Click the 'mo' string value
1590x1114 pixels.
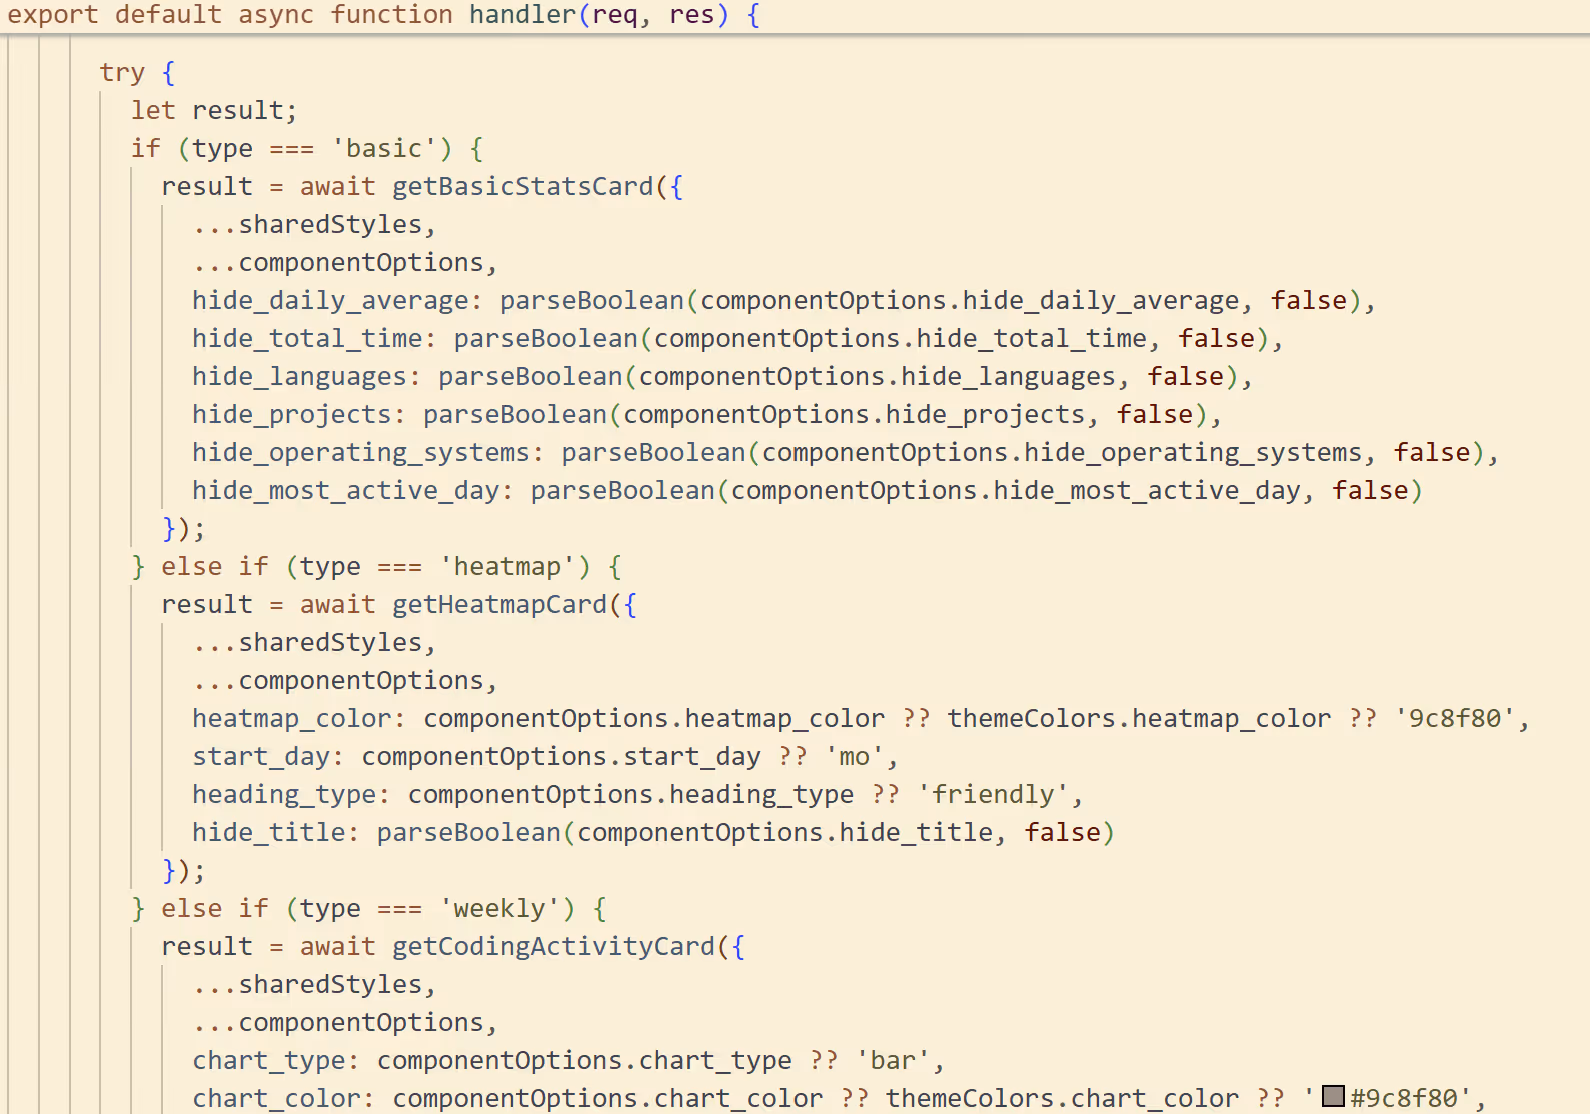coord(854,757)
